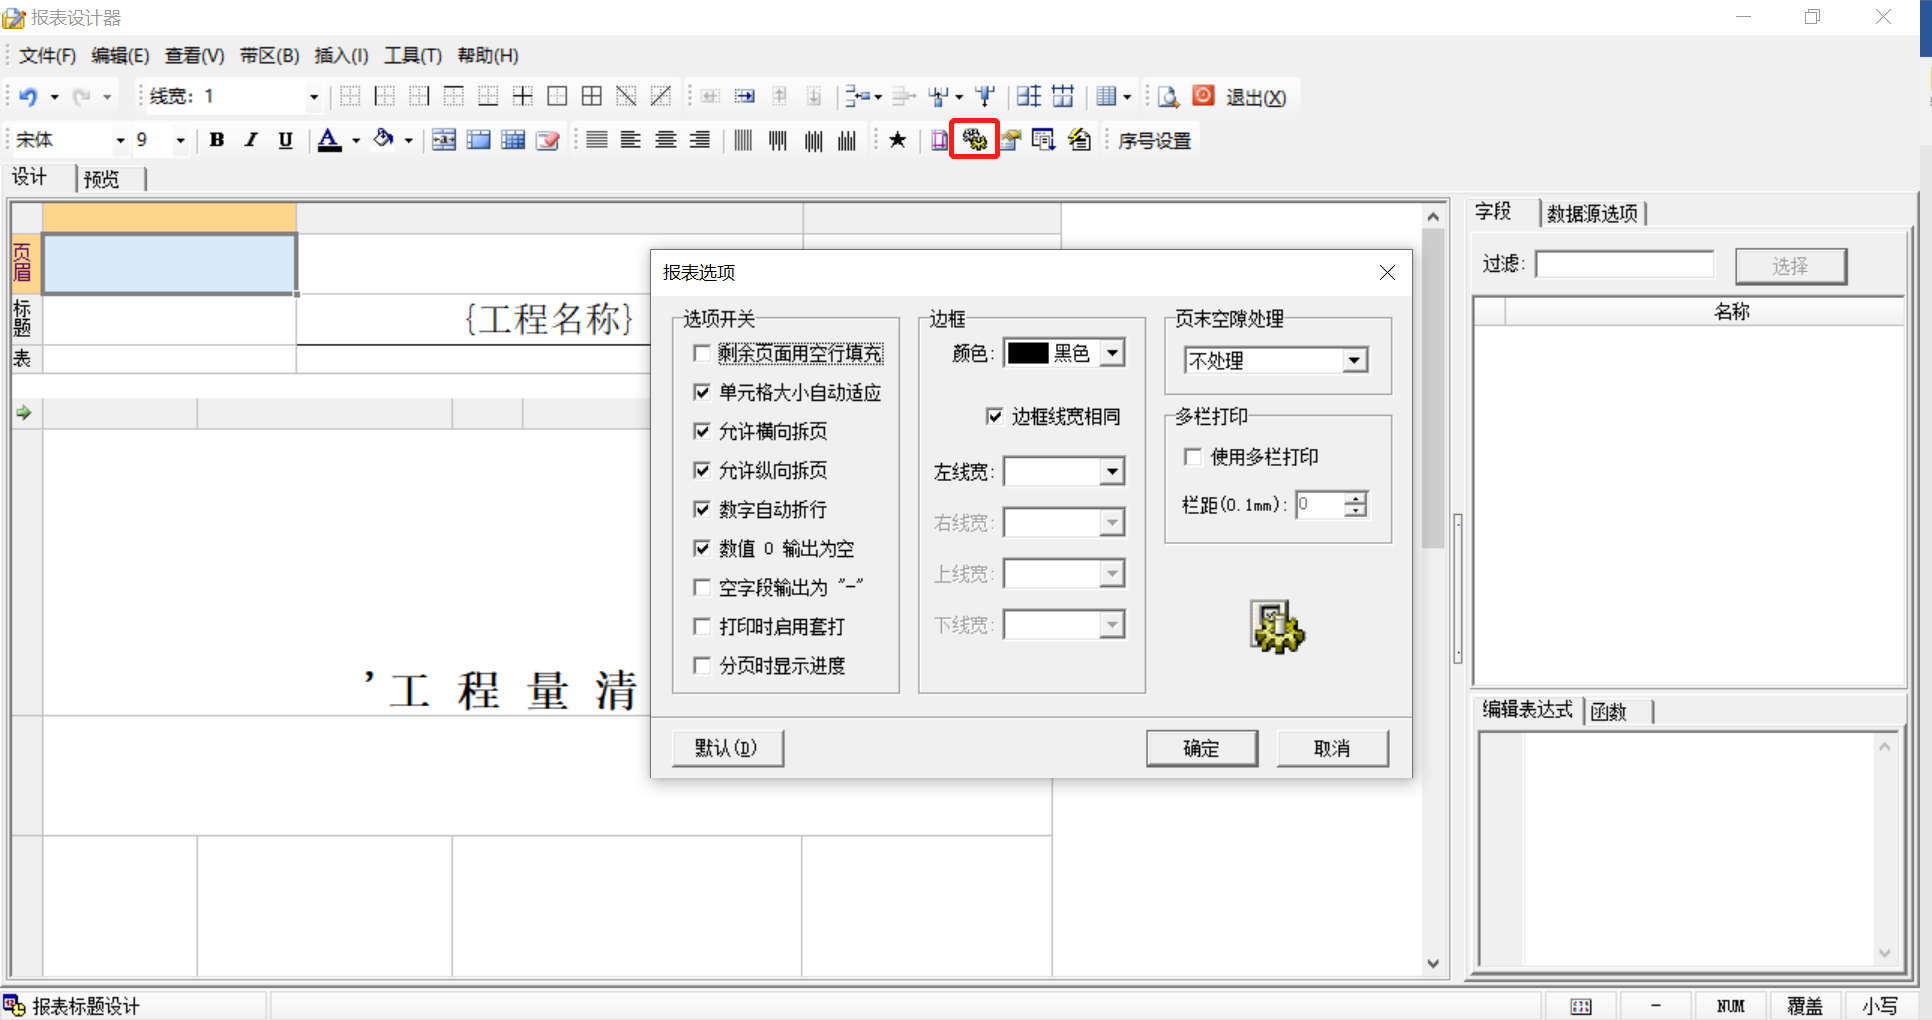Click the exit icon next to 退出(X)
This screenshot has height=1020, width=1932.
(1203, 96)
